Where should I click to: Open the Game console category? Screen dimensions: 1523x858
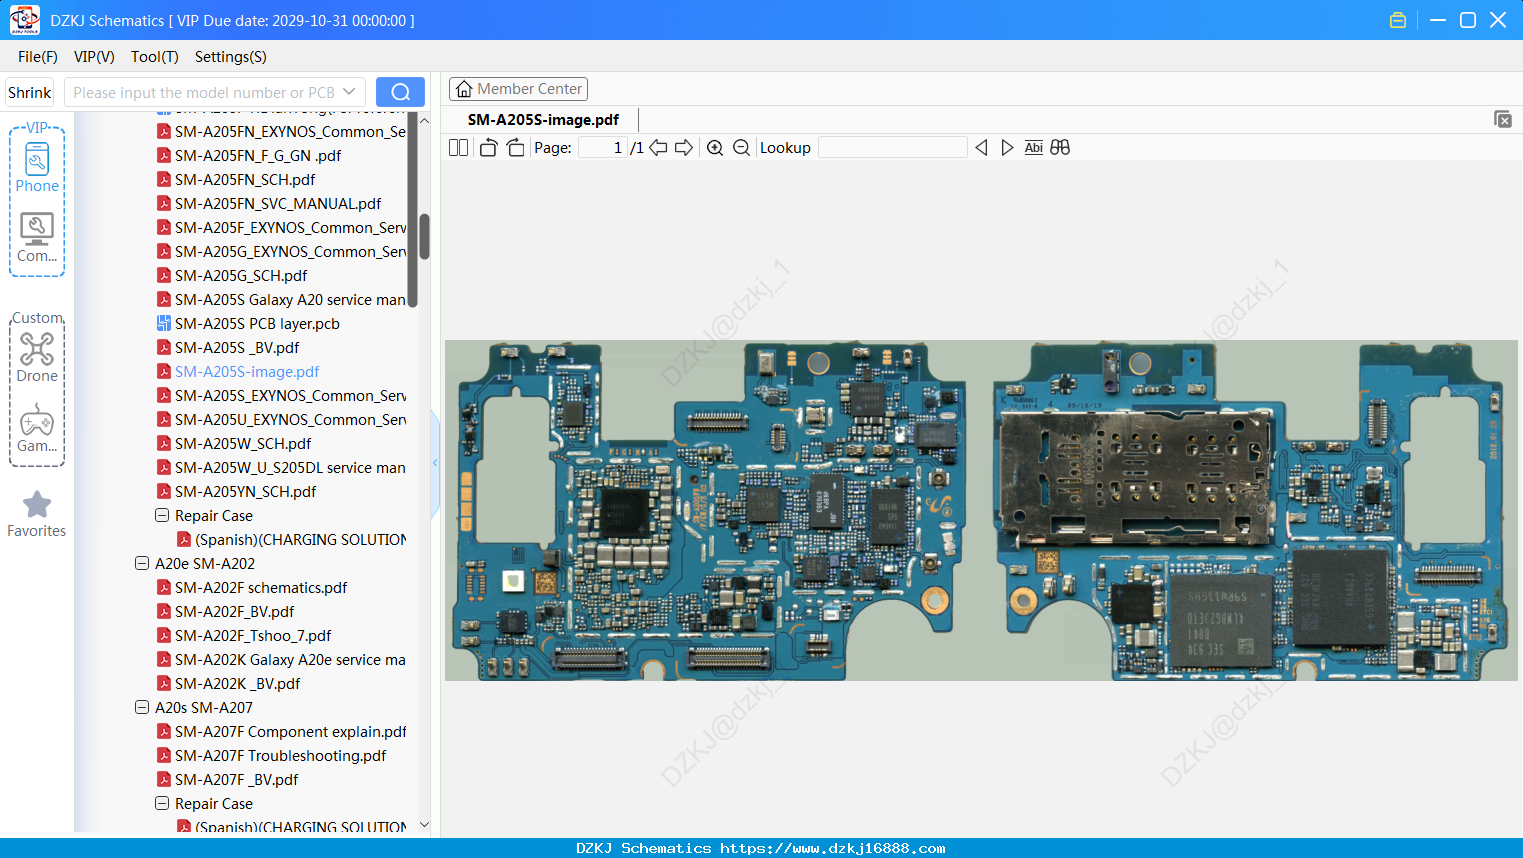click(x=37, y=428)
